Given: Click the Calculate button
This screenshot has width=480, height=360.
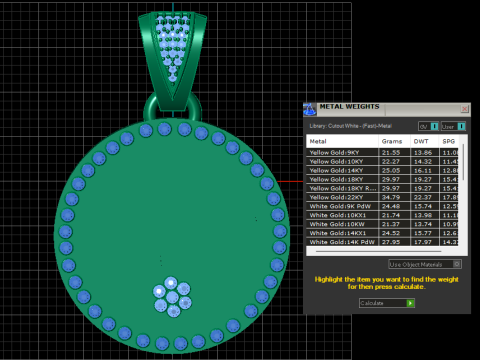Looking at the screenshot, I should (x=387, y=303).
